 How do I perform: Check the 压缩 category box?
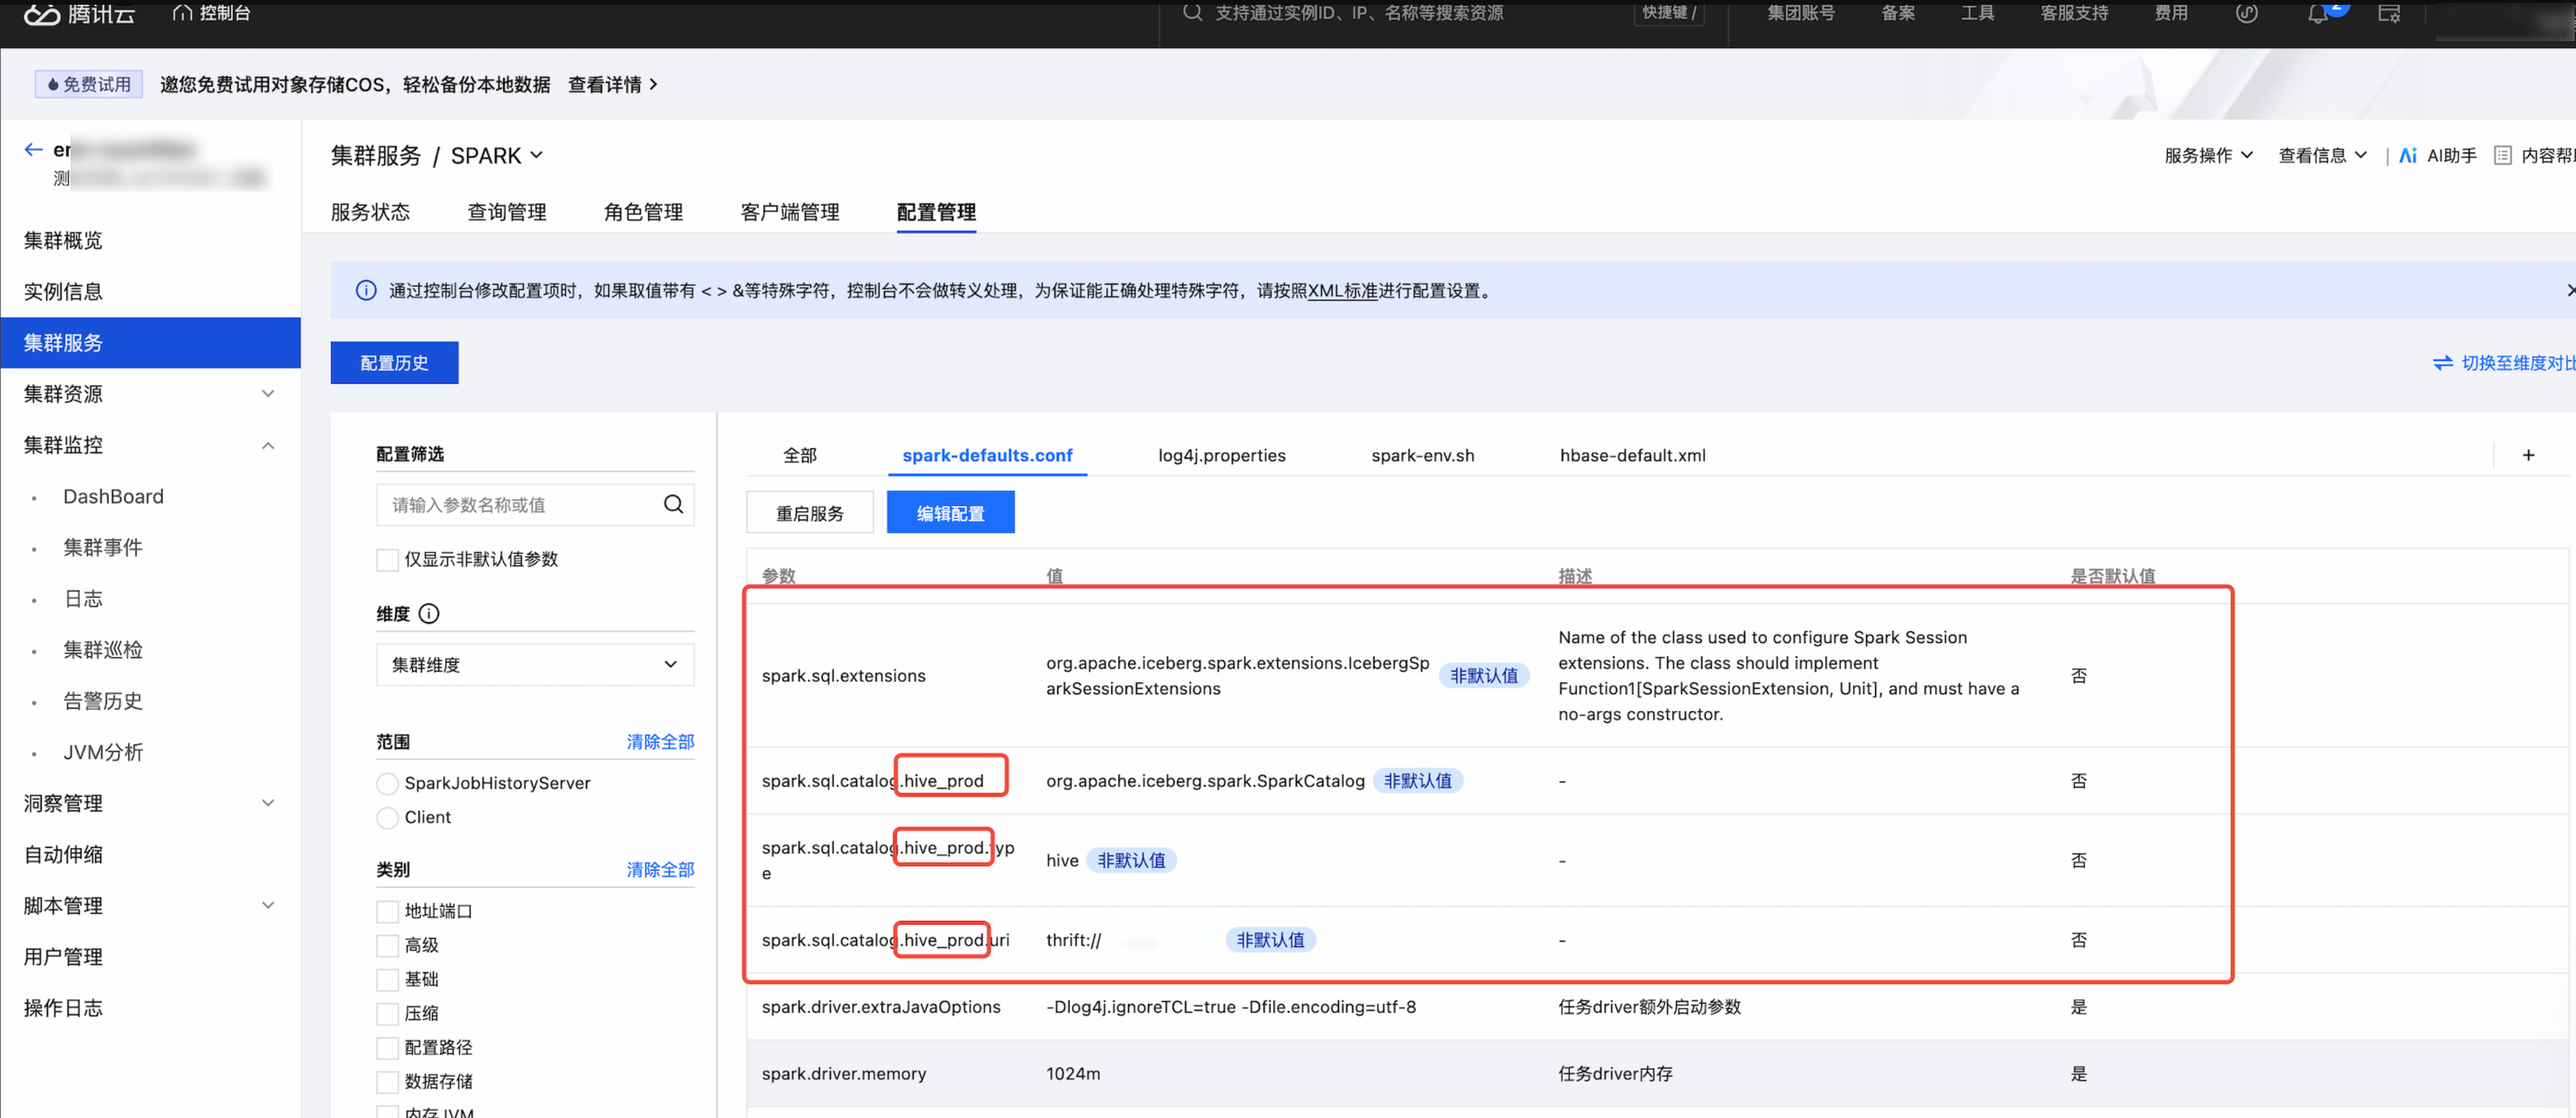point(387,1013)
